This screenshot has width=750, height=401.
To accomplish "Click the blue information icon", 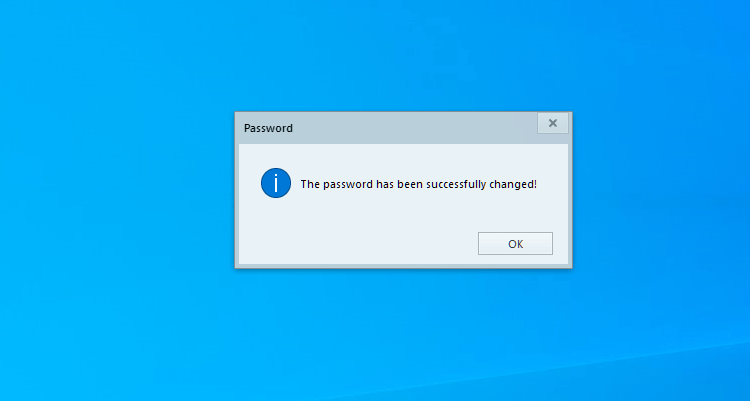I will [276, 183].
